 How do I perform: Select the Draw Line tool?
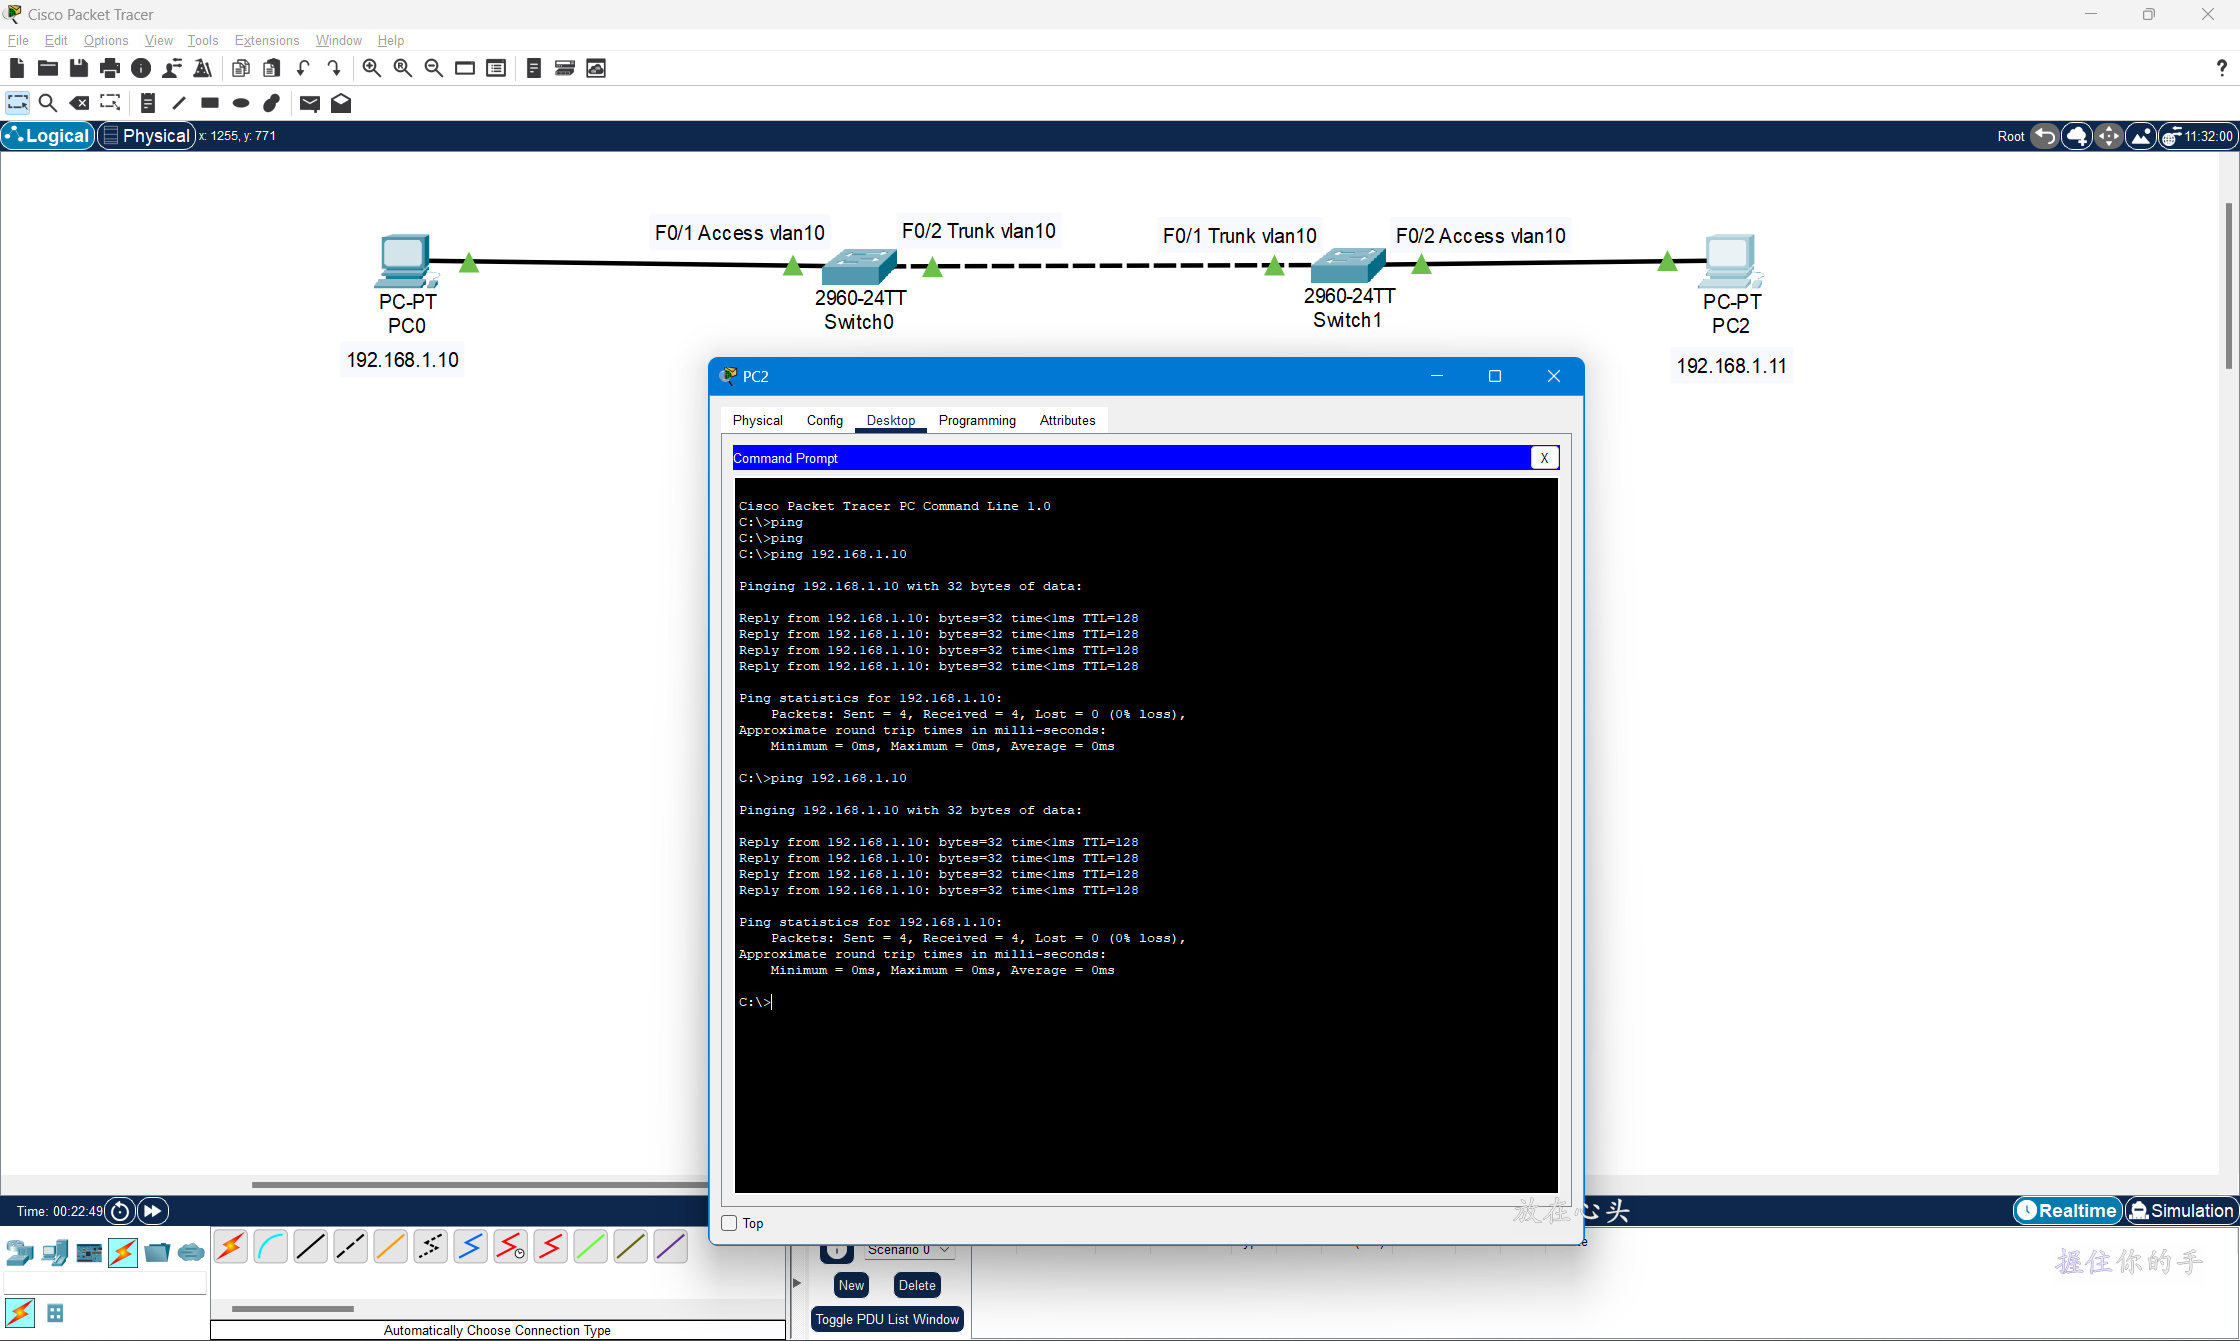click(179, 103)
